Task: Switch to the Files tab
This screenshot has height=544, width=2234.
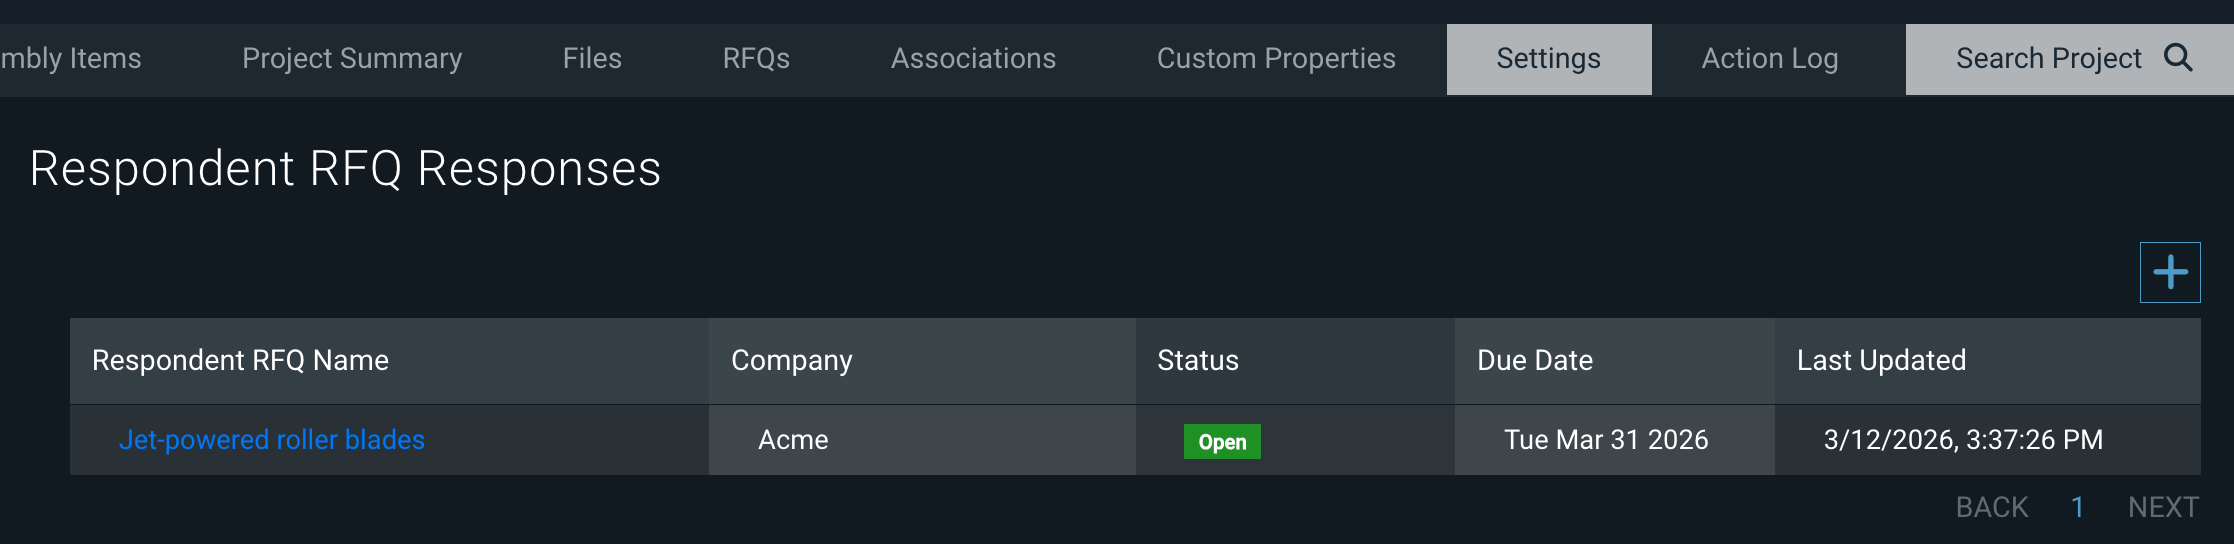Action: [x=592, y=59]
